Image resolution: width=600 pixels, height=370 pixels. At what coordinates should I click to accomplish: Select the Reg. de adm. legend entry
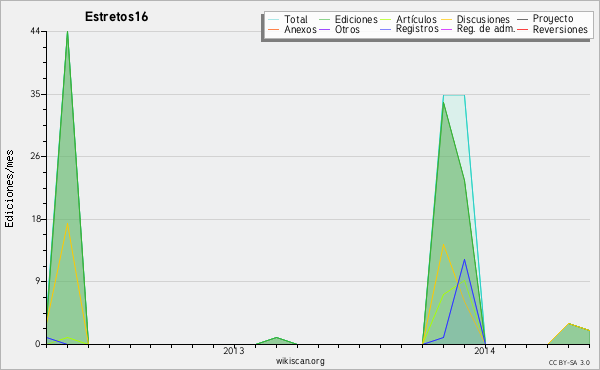(x=486, y=29)
